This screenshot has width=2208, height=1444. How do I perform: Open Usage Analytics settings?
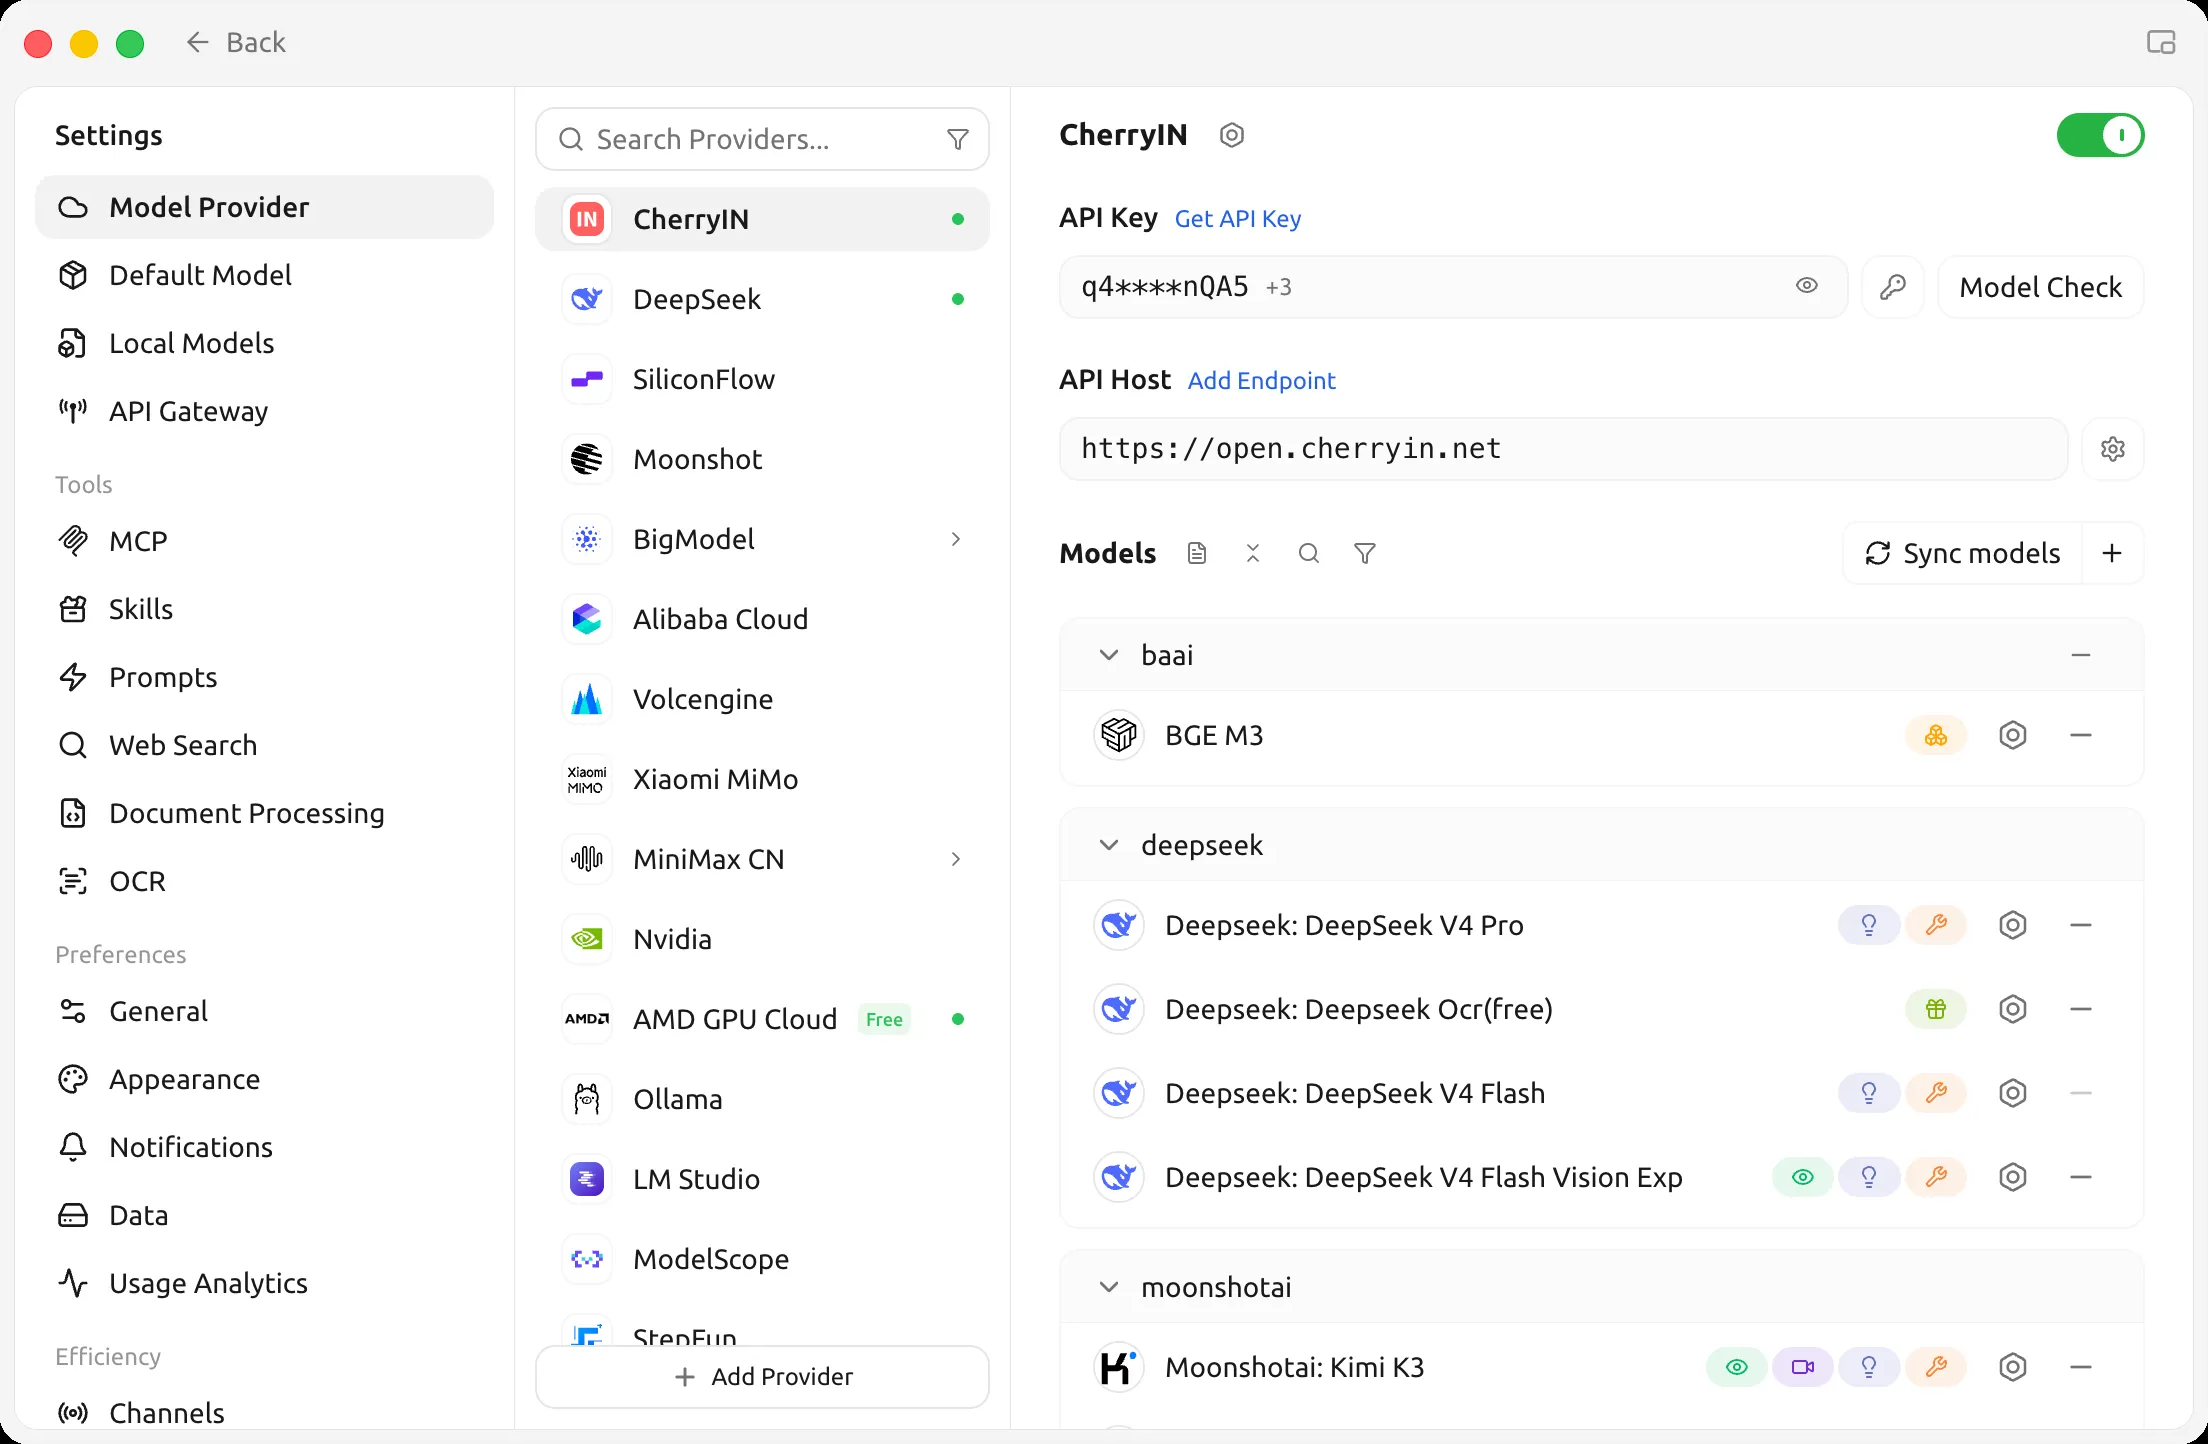pyautogui.click(x=264, y=1283)
